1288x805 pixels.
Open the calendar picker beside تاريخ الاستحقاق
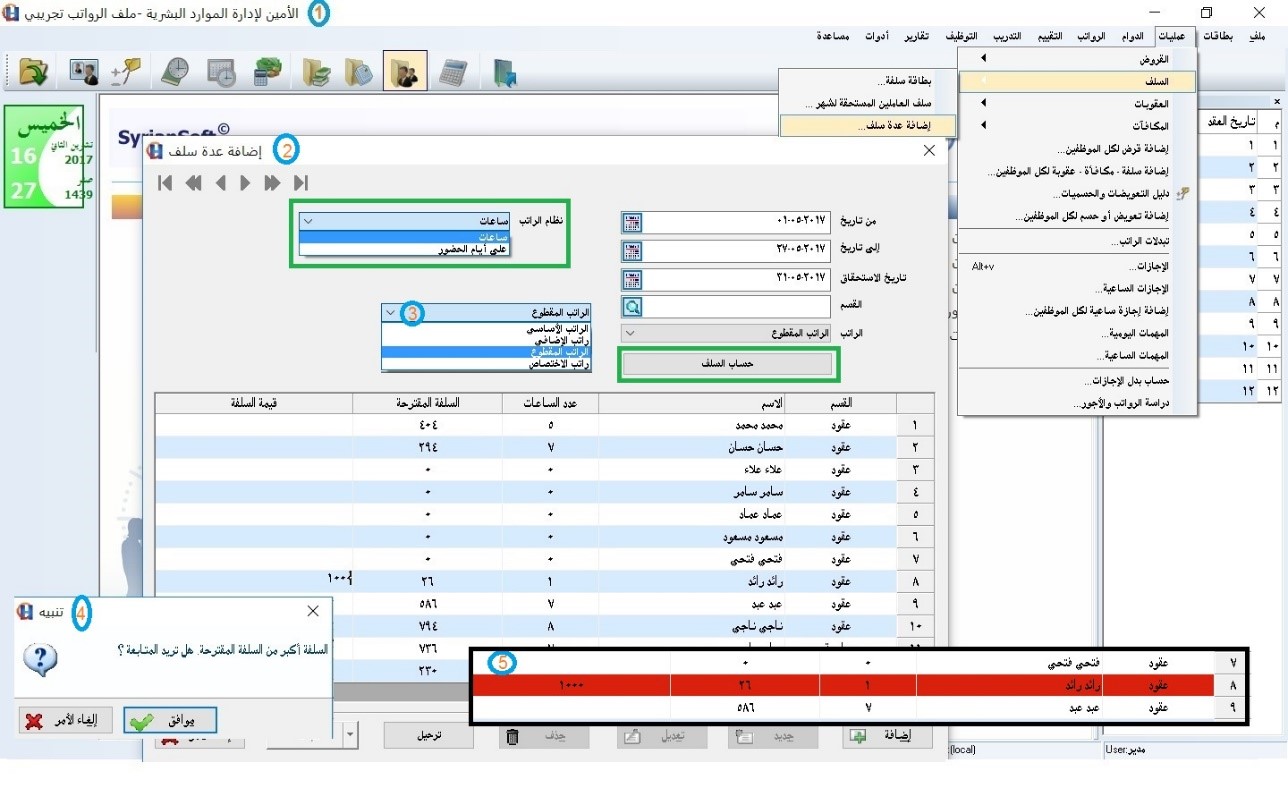(631, 279)
